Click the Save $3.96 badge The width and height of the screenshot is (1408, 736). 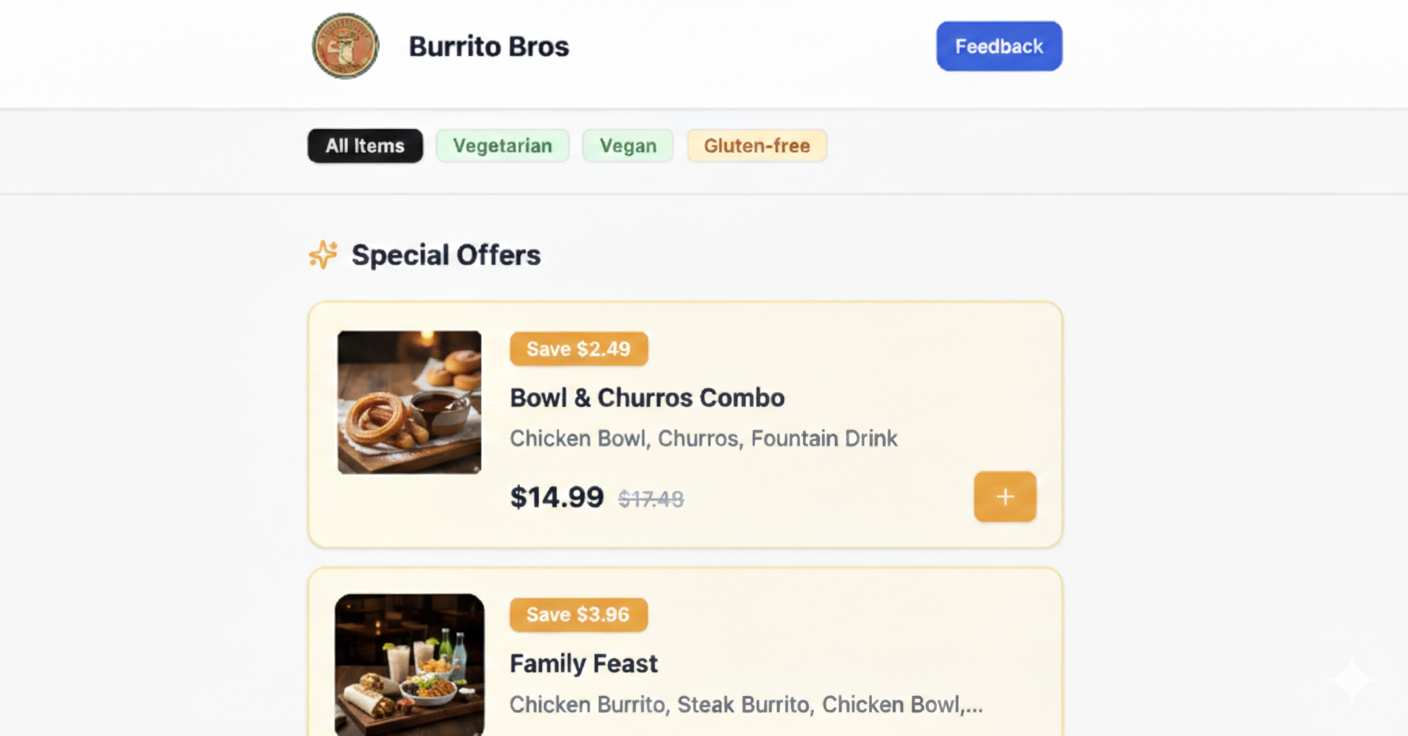578,614
